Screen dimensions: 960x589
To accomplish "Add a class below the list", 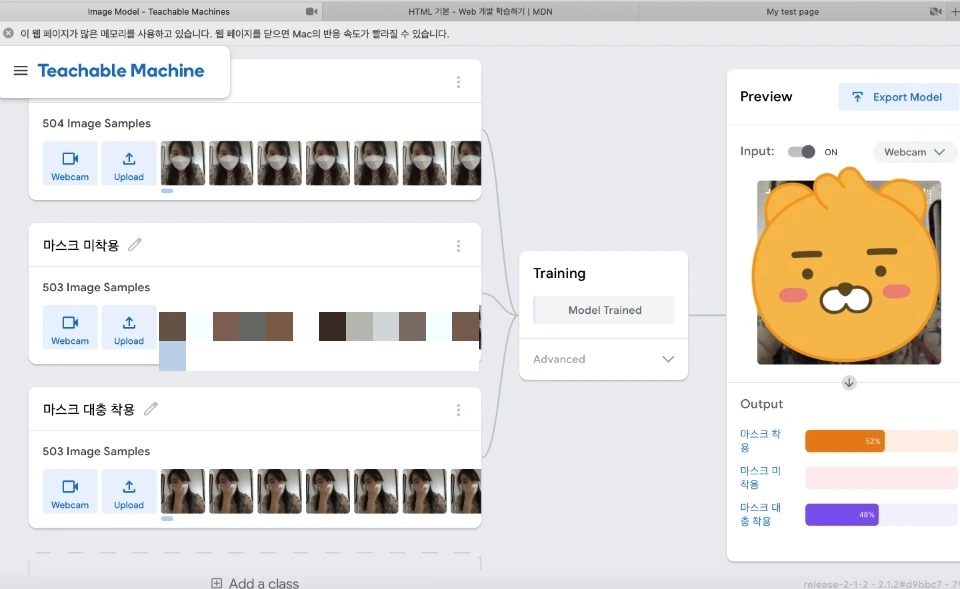I will click(x=255, y=583).
